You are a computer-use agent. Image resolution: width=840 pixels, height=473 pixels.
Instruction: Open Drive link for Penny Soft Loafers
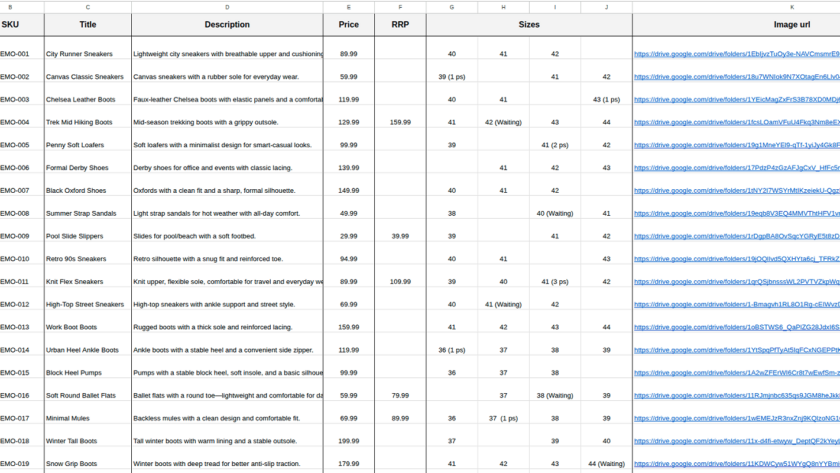pyautogui.click(x=737, y=145)
